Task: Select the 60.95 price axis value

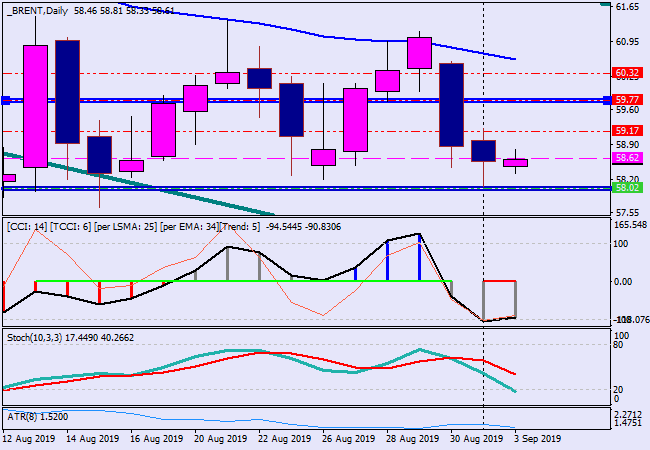Action: [x=627, y=42]
